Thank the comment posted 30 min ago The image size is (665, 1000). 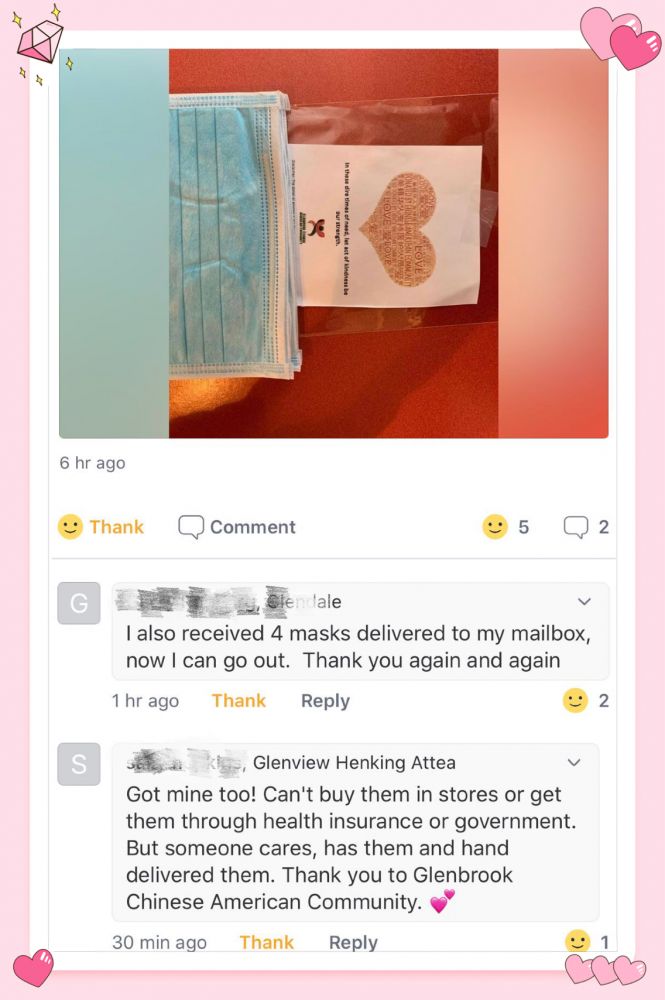pyautogui.click(x=267, y=942)
